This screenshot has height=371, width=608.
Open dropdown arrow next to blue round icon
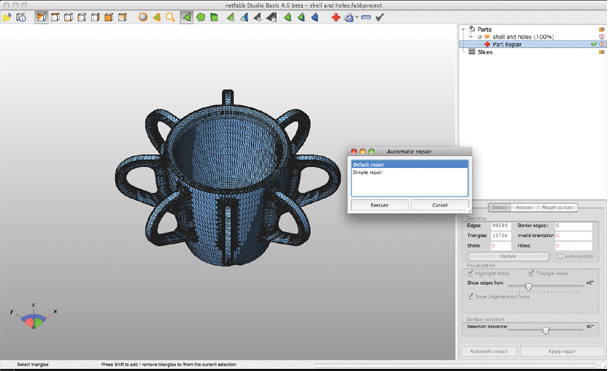(x=357, y=17)
